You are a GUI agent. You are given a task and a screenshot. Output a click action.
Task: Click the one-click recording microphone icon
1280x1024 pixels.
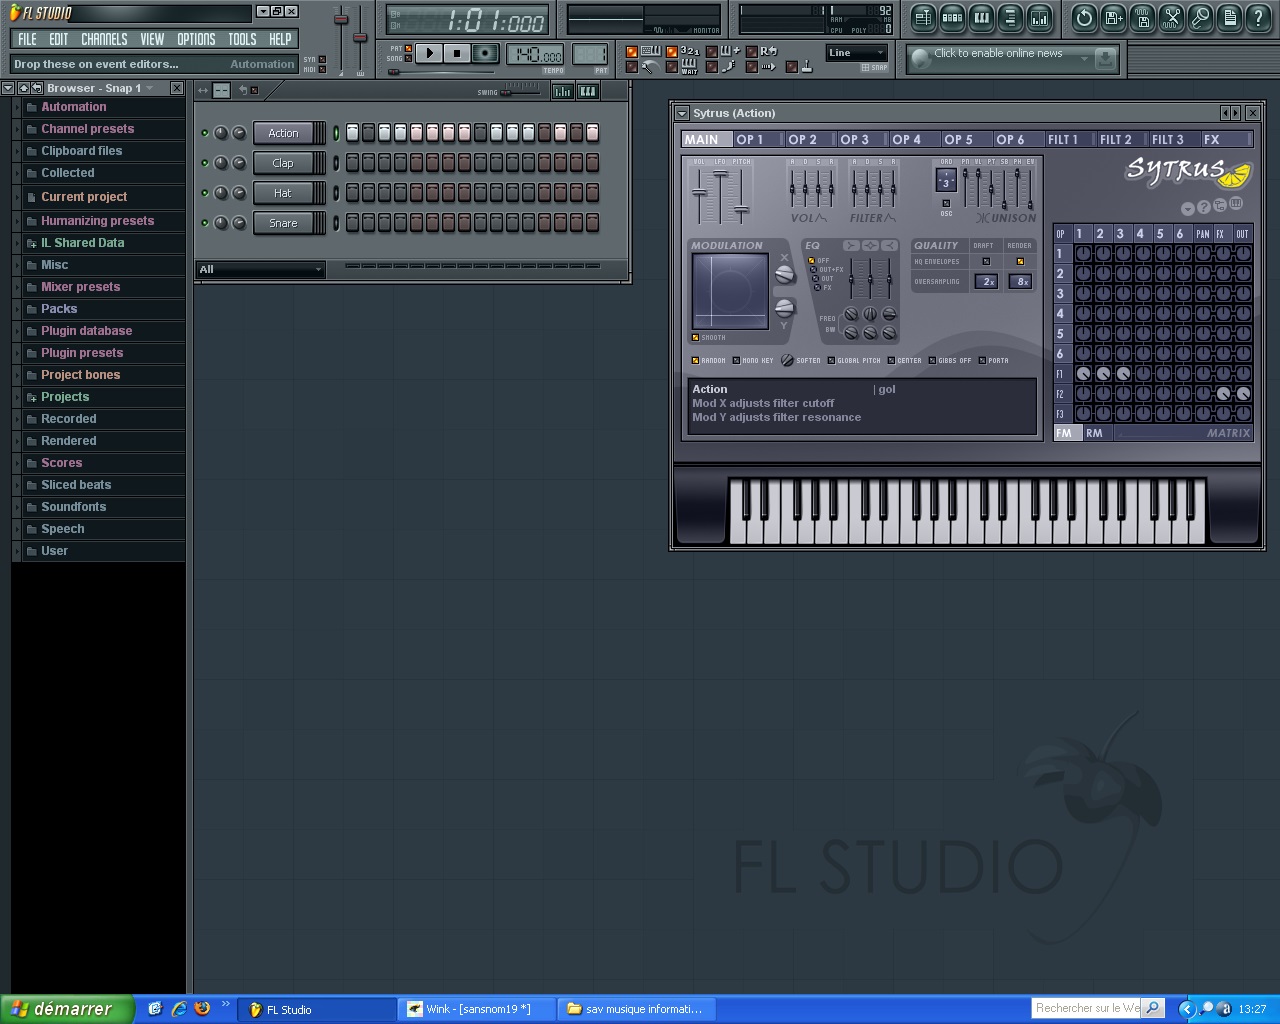[1200, 18]
